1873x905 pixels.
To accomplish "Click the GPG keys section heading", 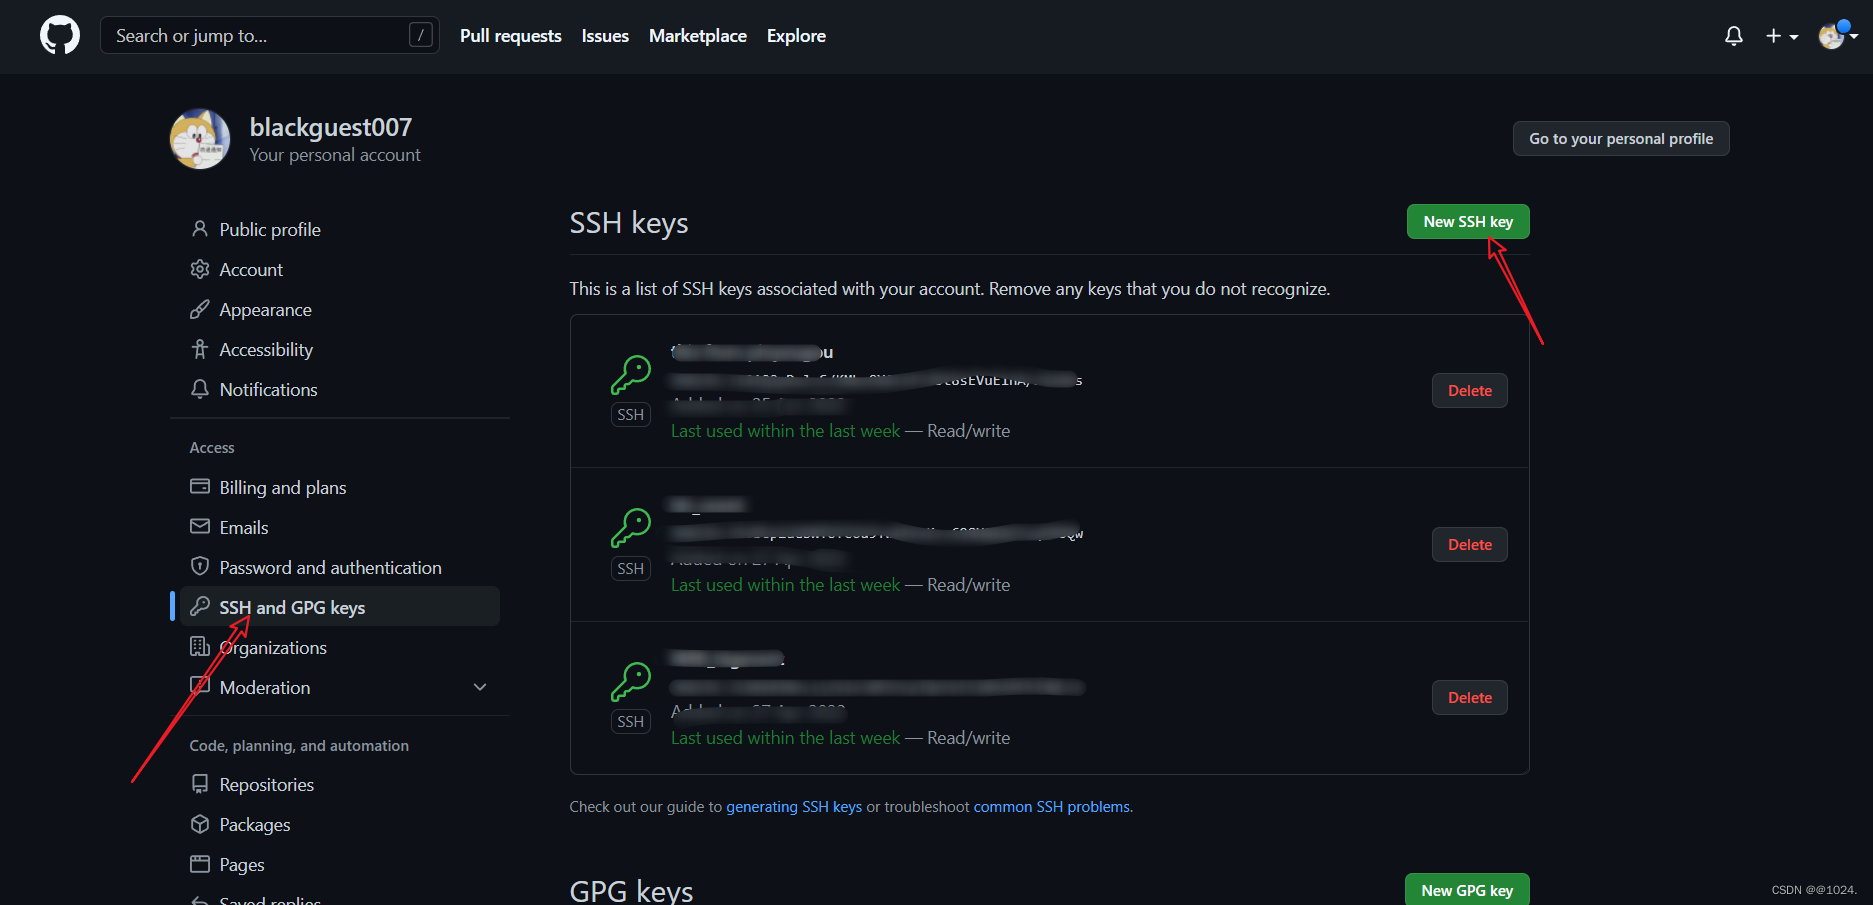I will point(631,890).
